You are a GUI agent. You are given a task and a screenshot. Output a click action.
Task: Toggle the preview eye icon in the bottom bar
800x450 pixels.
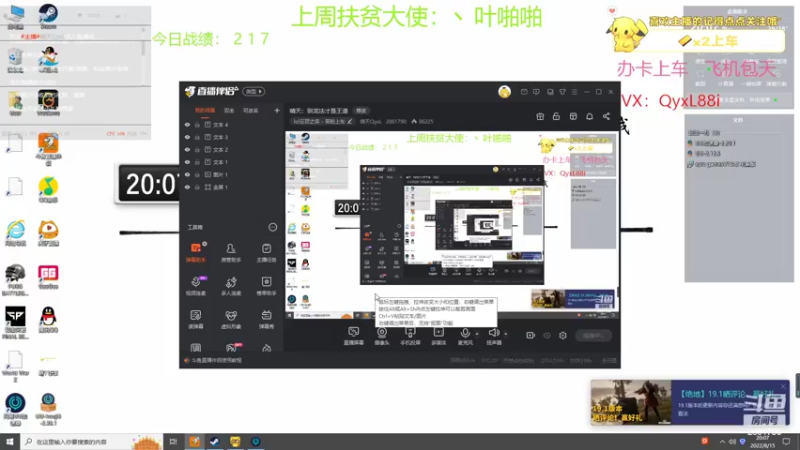pos(547,335)
